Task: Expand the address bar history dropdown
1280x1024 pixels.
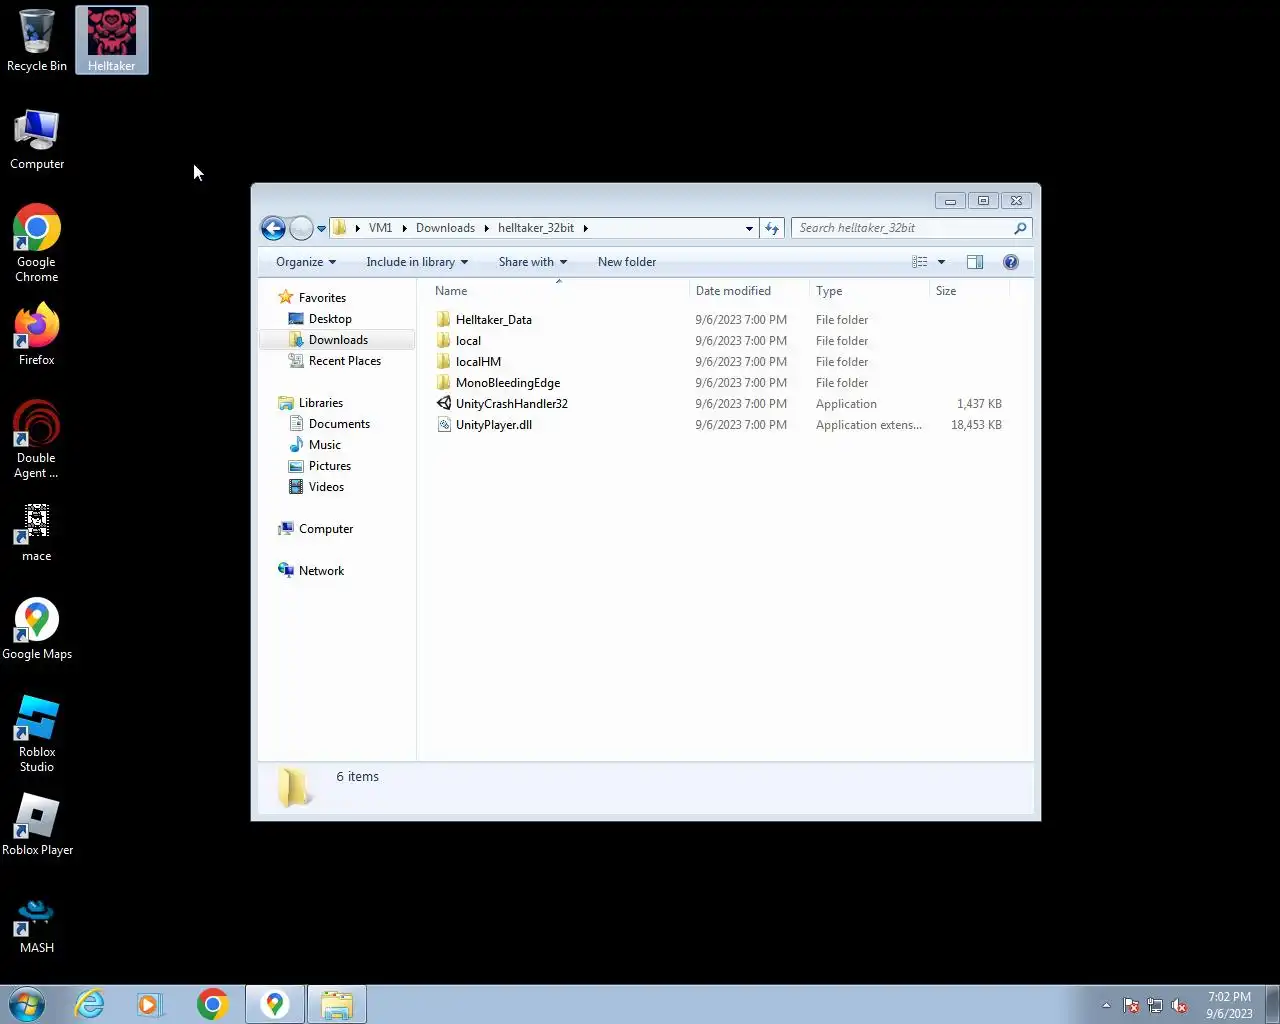Action: (x=749, y=228)
